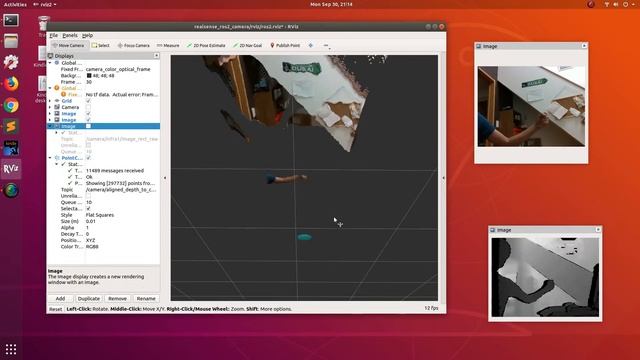Screen dimensions: 640x360
Task: Toggle the Grid display checkbox
Action: (x=88, y=101)
